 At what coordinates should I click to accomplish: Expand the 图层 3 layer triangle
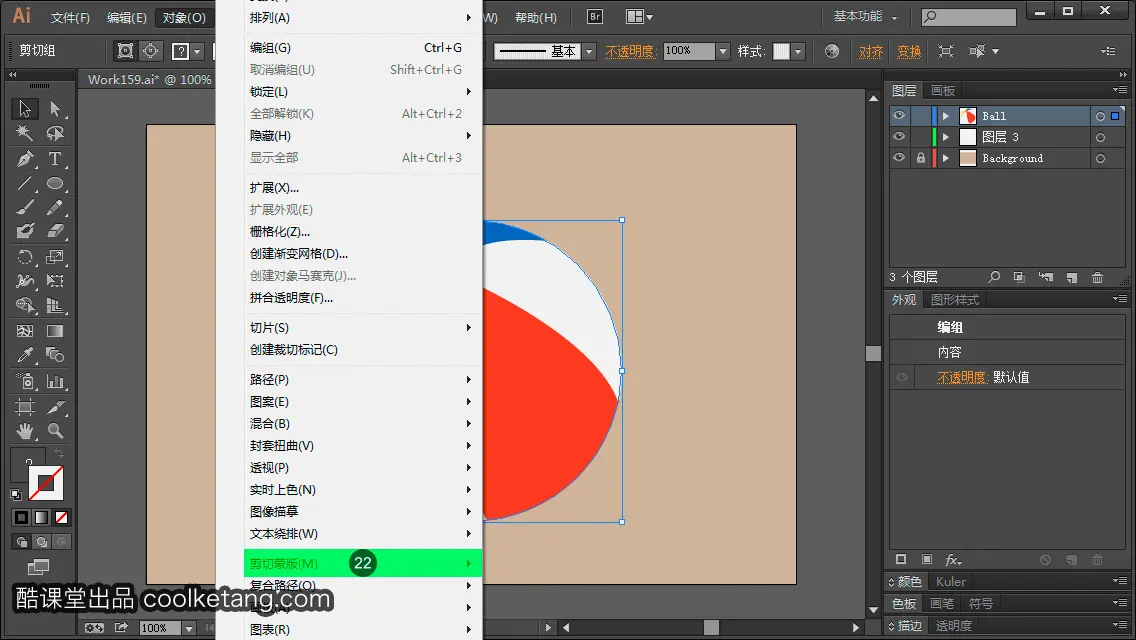[945, 137]
